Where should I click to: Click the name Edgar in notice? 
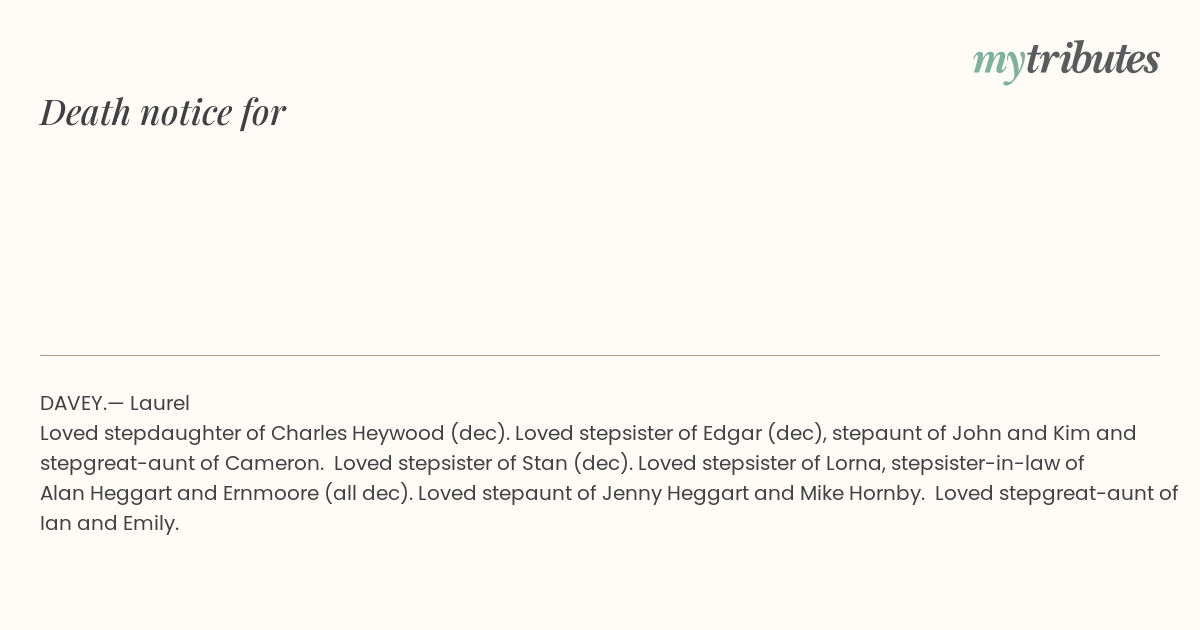732,433
